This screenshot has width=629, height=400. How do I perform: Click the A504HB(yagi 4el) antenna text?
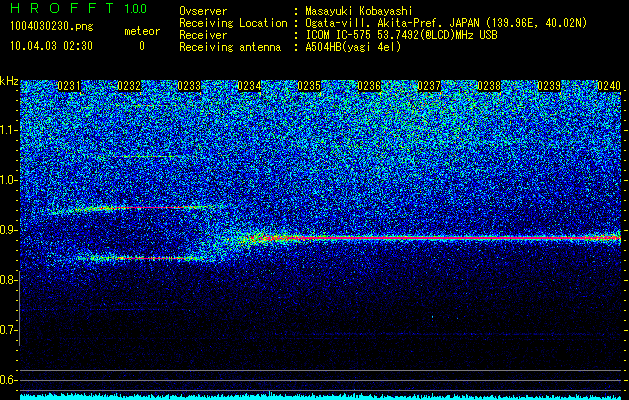pos(353,47)
